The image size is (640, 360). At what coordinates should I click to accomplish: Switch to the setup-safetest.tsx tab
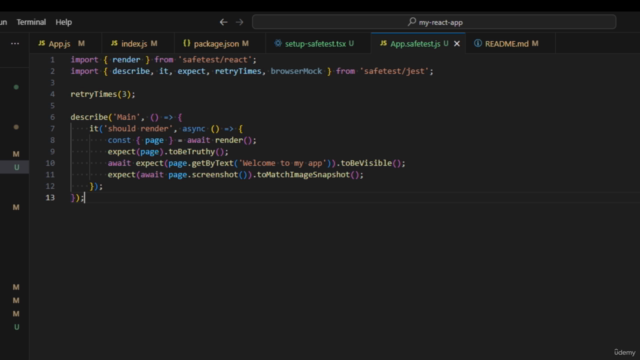pyautogui.click(x=318, y=44)
